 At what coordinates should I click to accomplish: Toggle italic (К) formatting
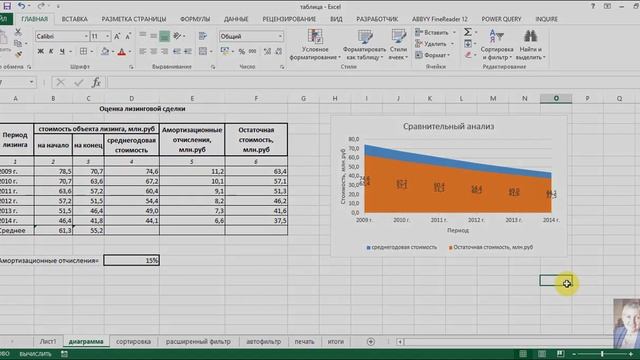click(51, 51)
